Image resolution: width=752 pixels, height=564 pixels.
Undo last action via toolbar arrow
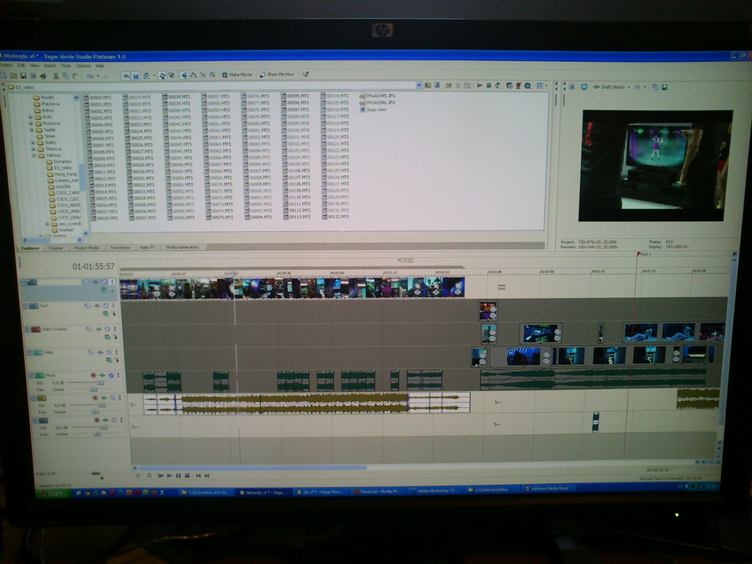pos(90,76)
